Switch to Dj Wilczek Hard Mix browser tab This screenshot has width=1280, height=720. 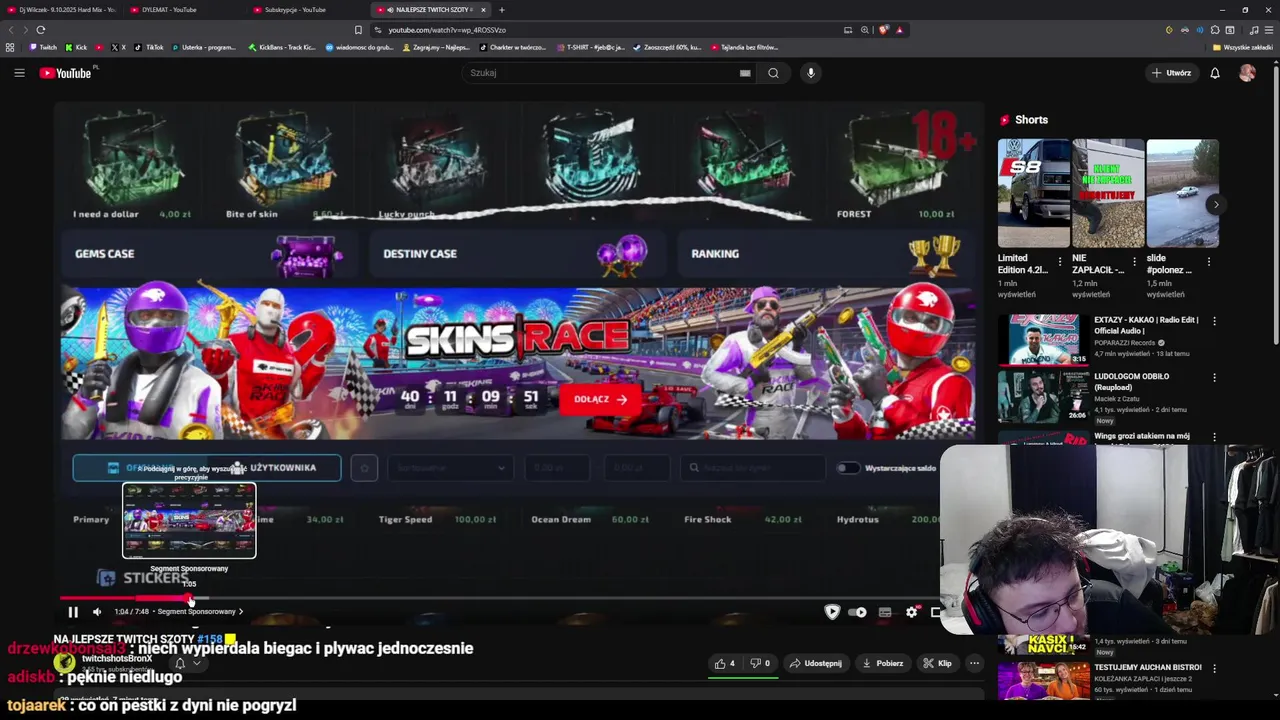coord(63,10)
